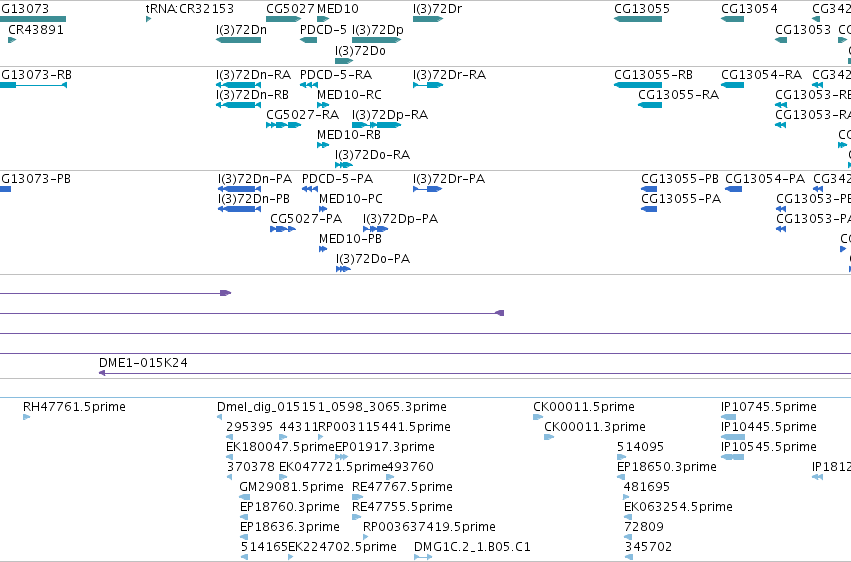Viewport: 851px width, 562px height.
Task: Click the l(3)72Dn-RA transcript label
Action: click(253, 75)
